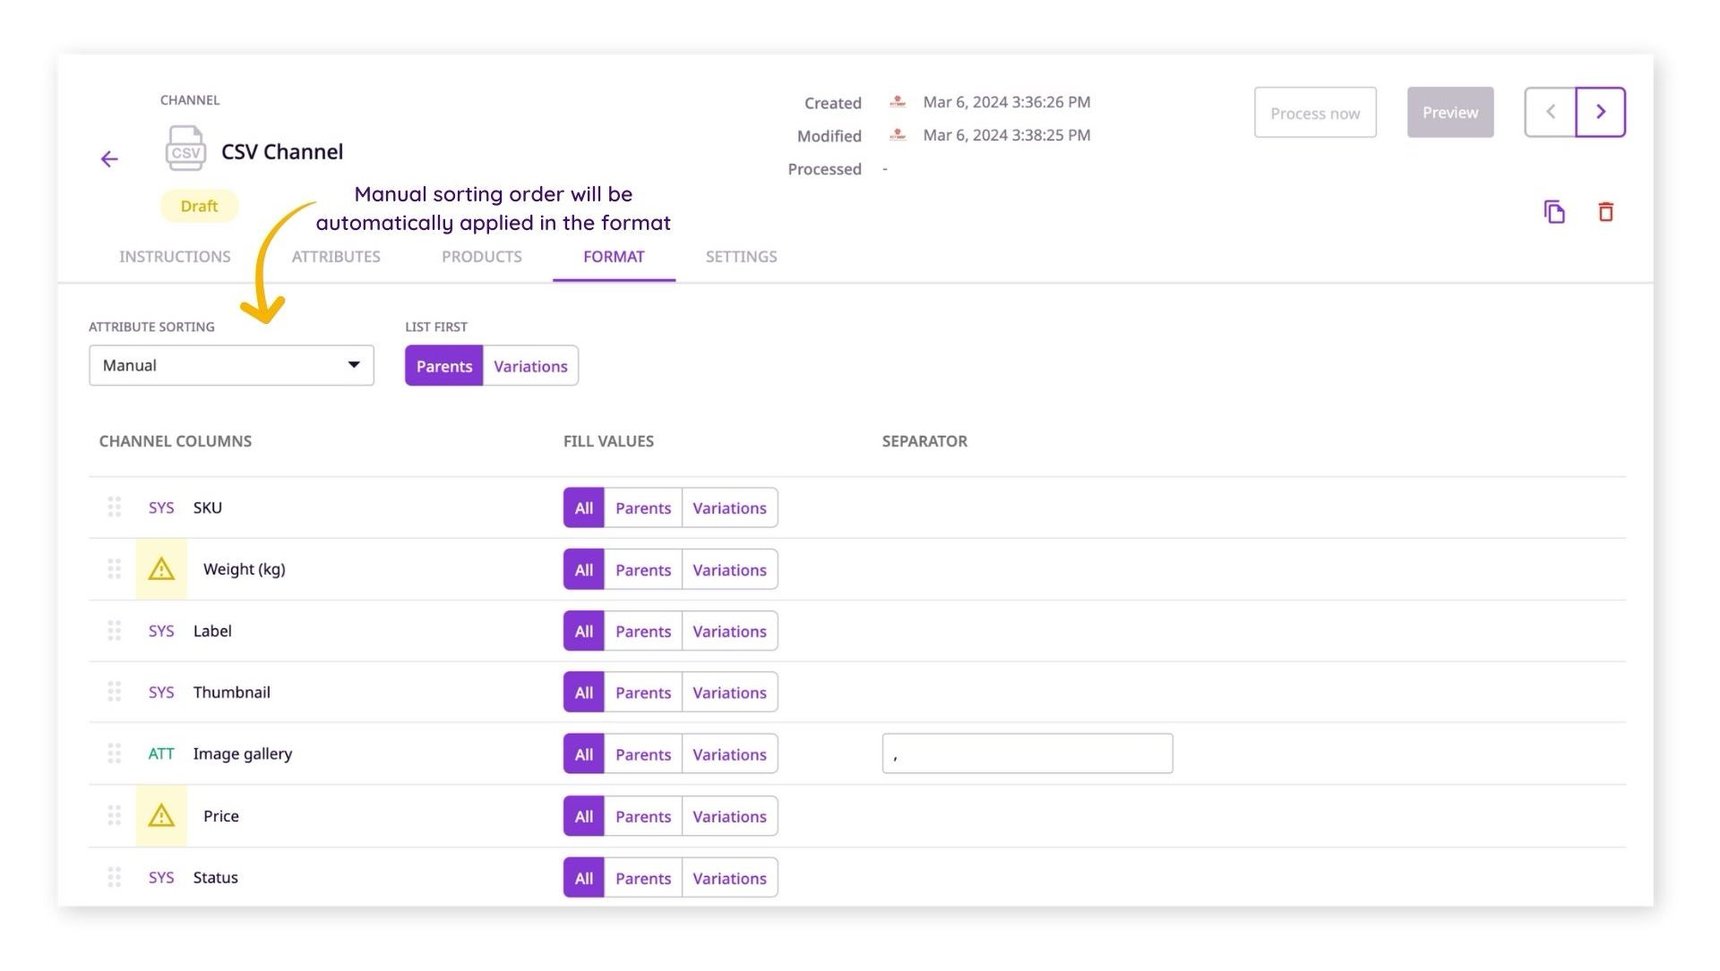Click the Draft status badge

click(x=199, y=206)
